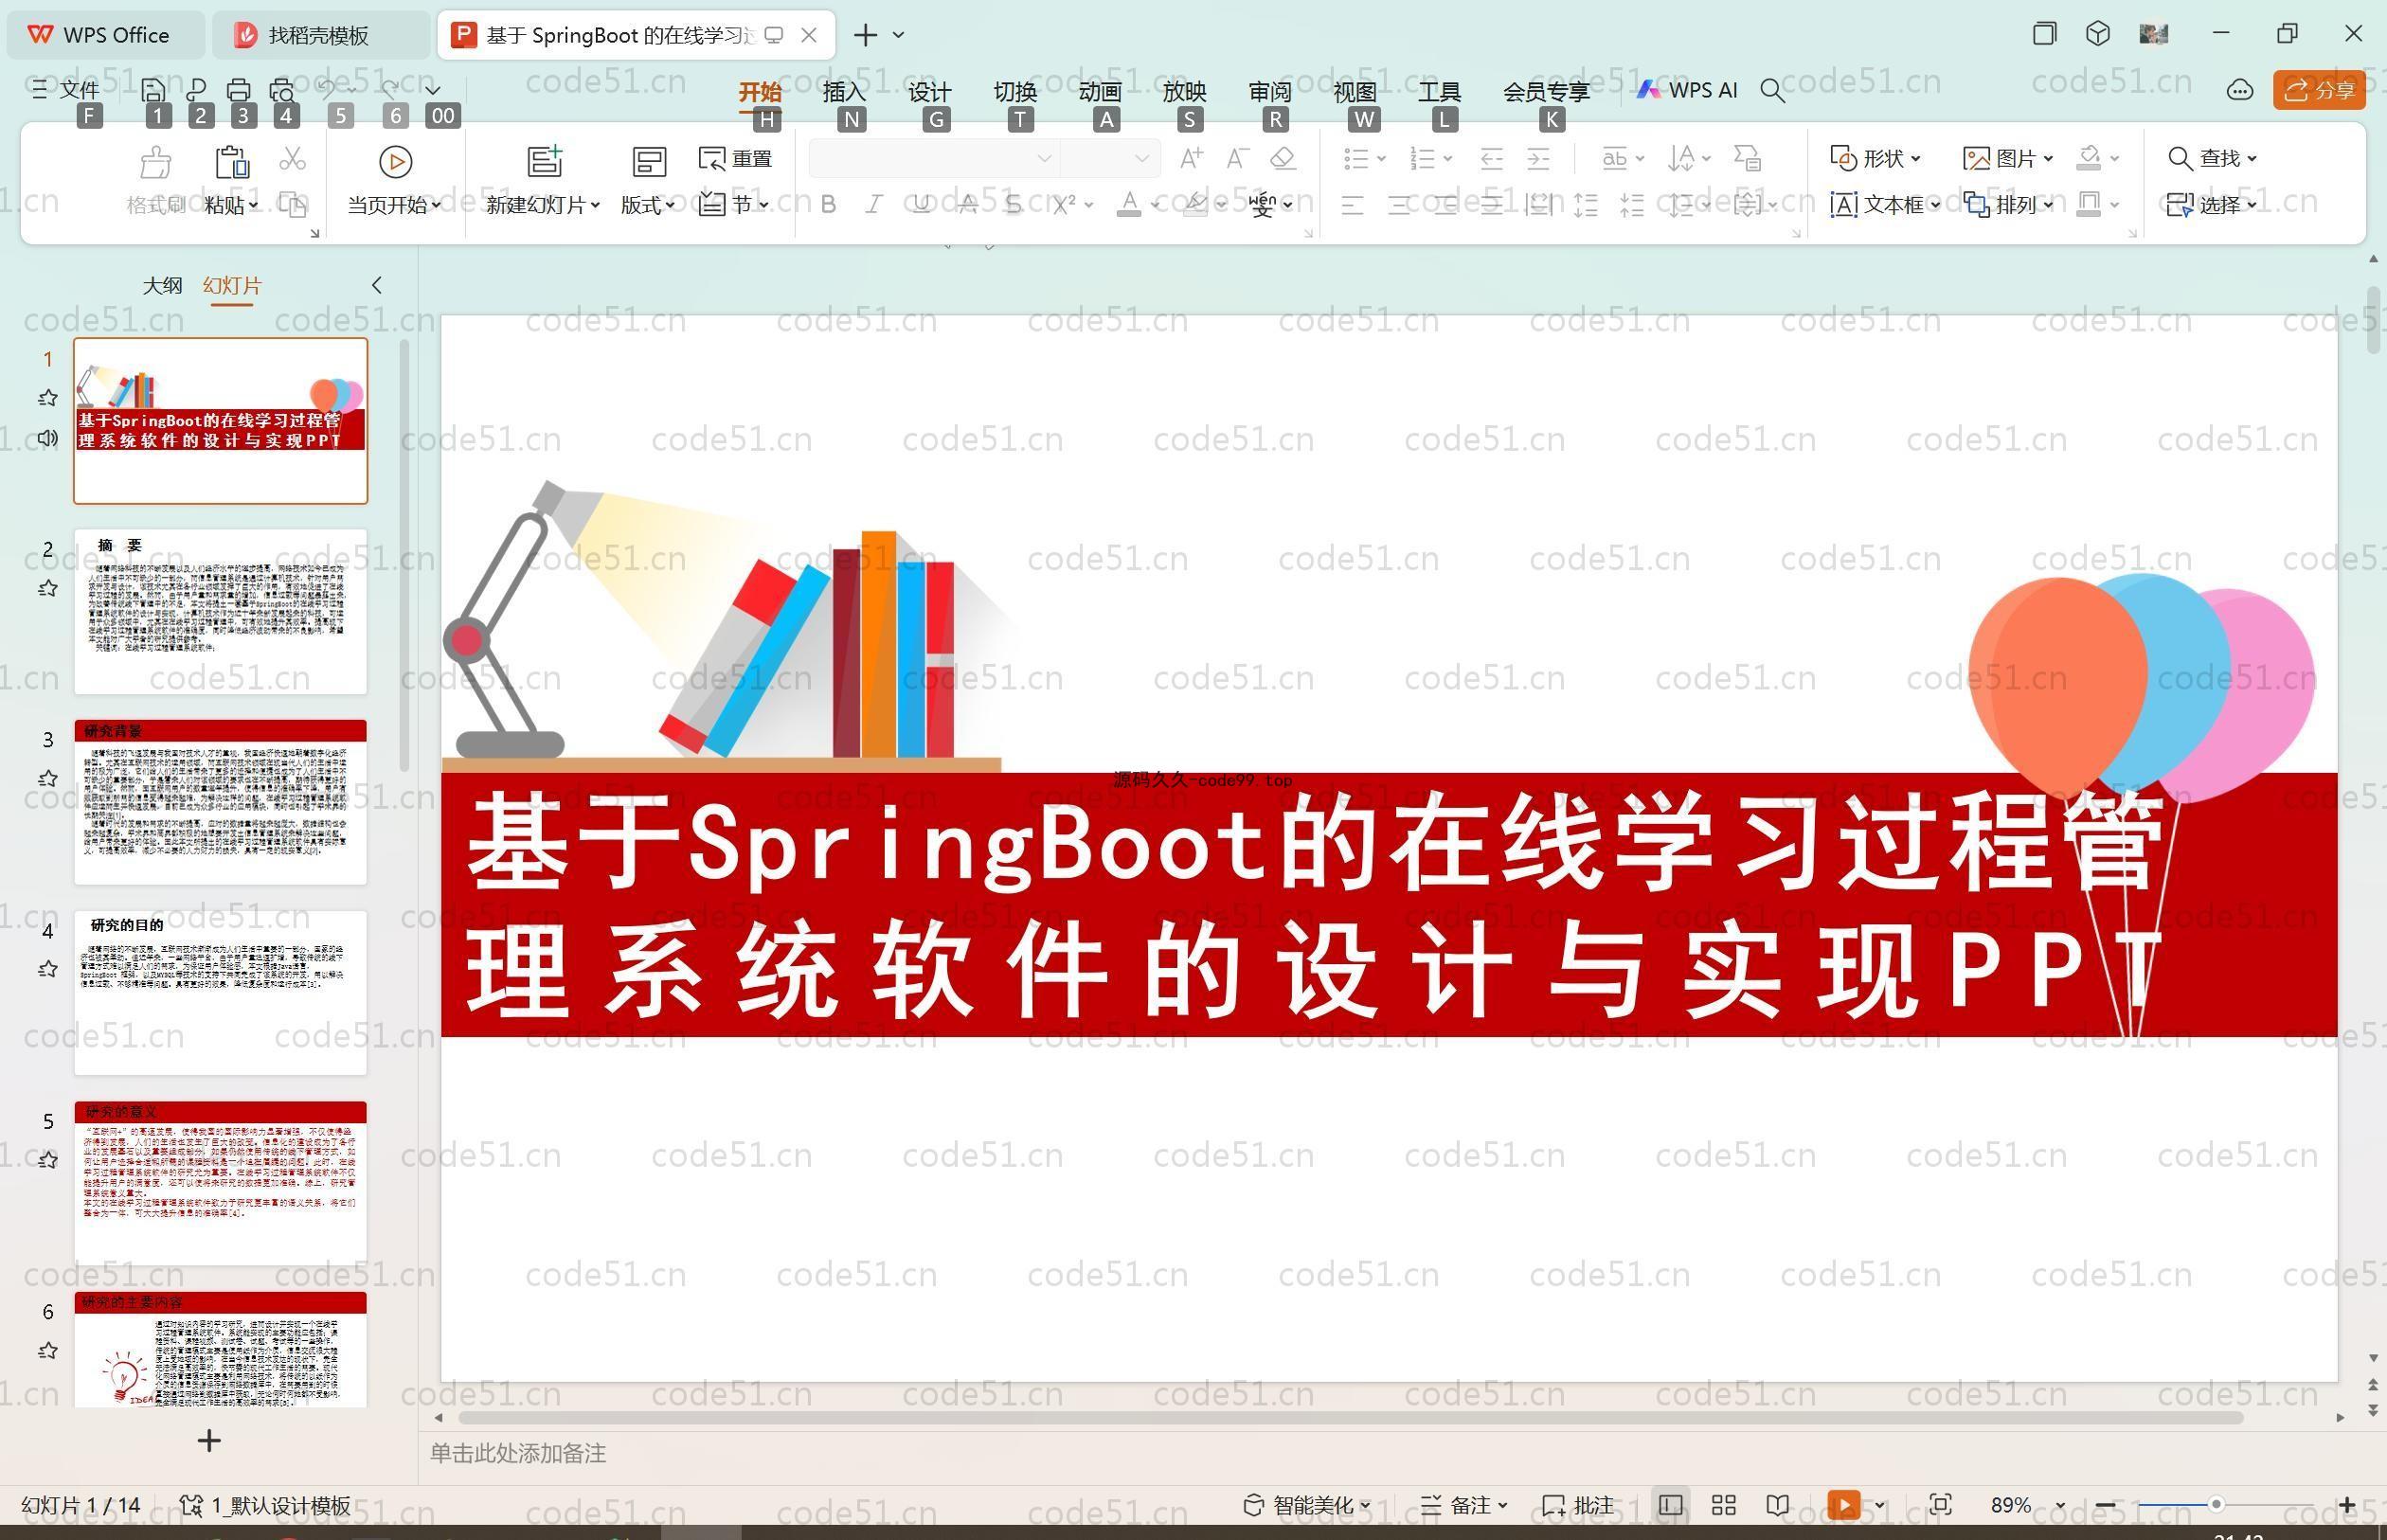
Task: Click the cloud sync status icon
Action: tap(2239, 91)
